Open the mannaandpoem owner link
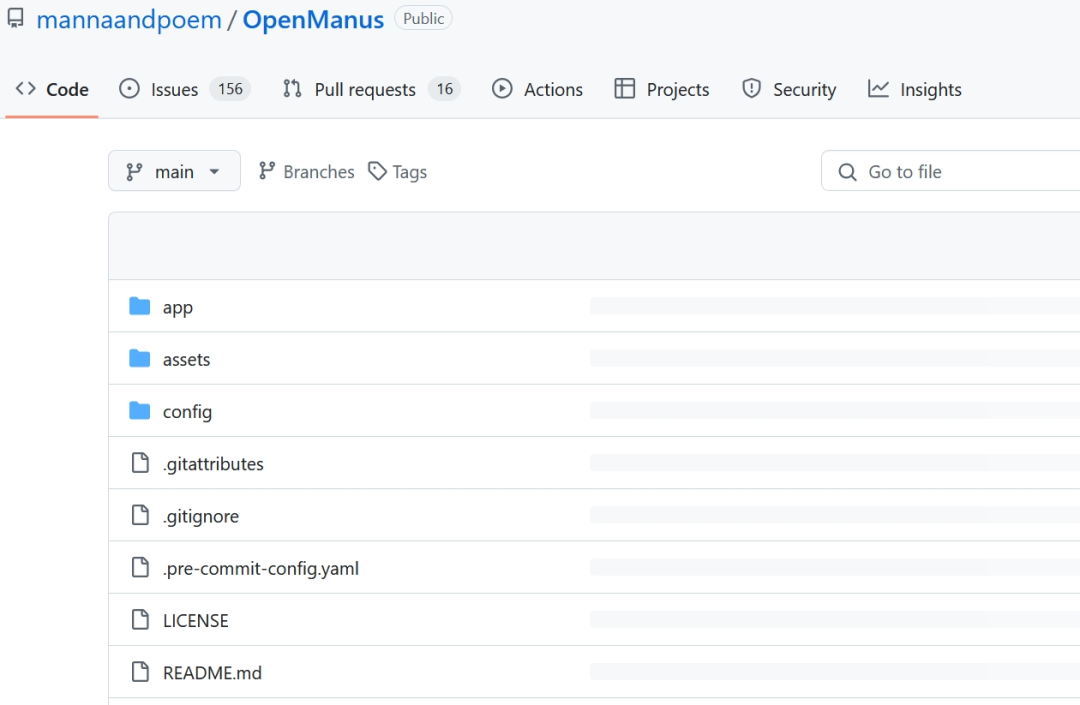Screen dimensions: 1080x705 129,20
